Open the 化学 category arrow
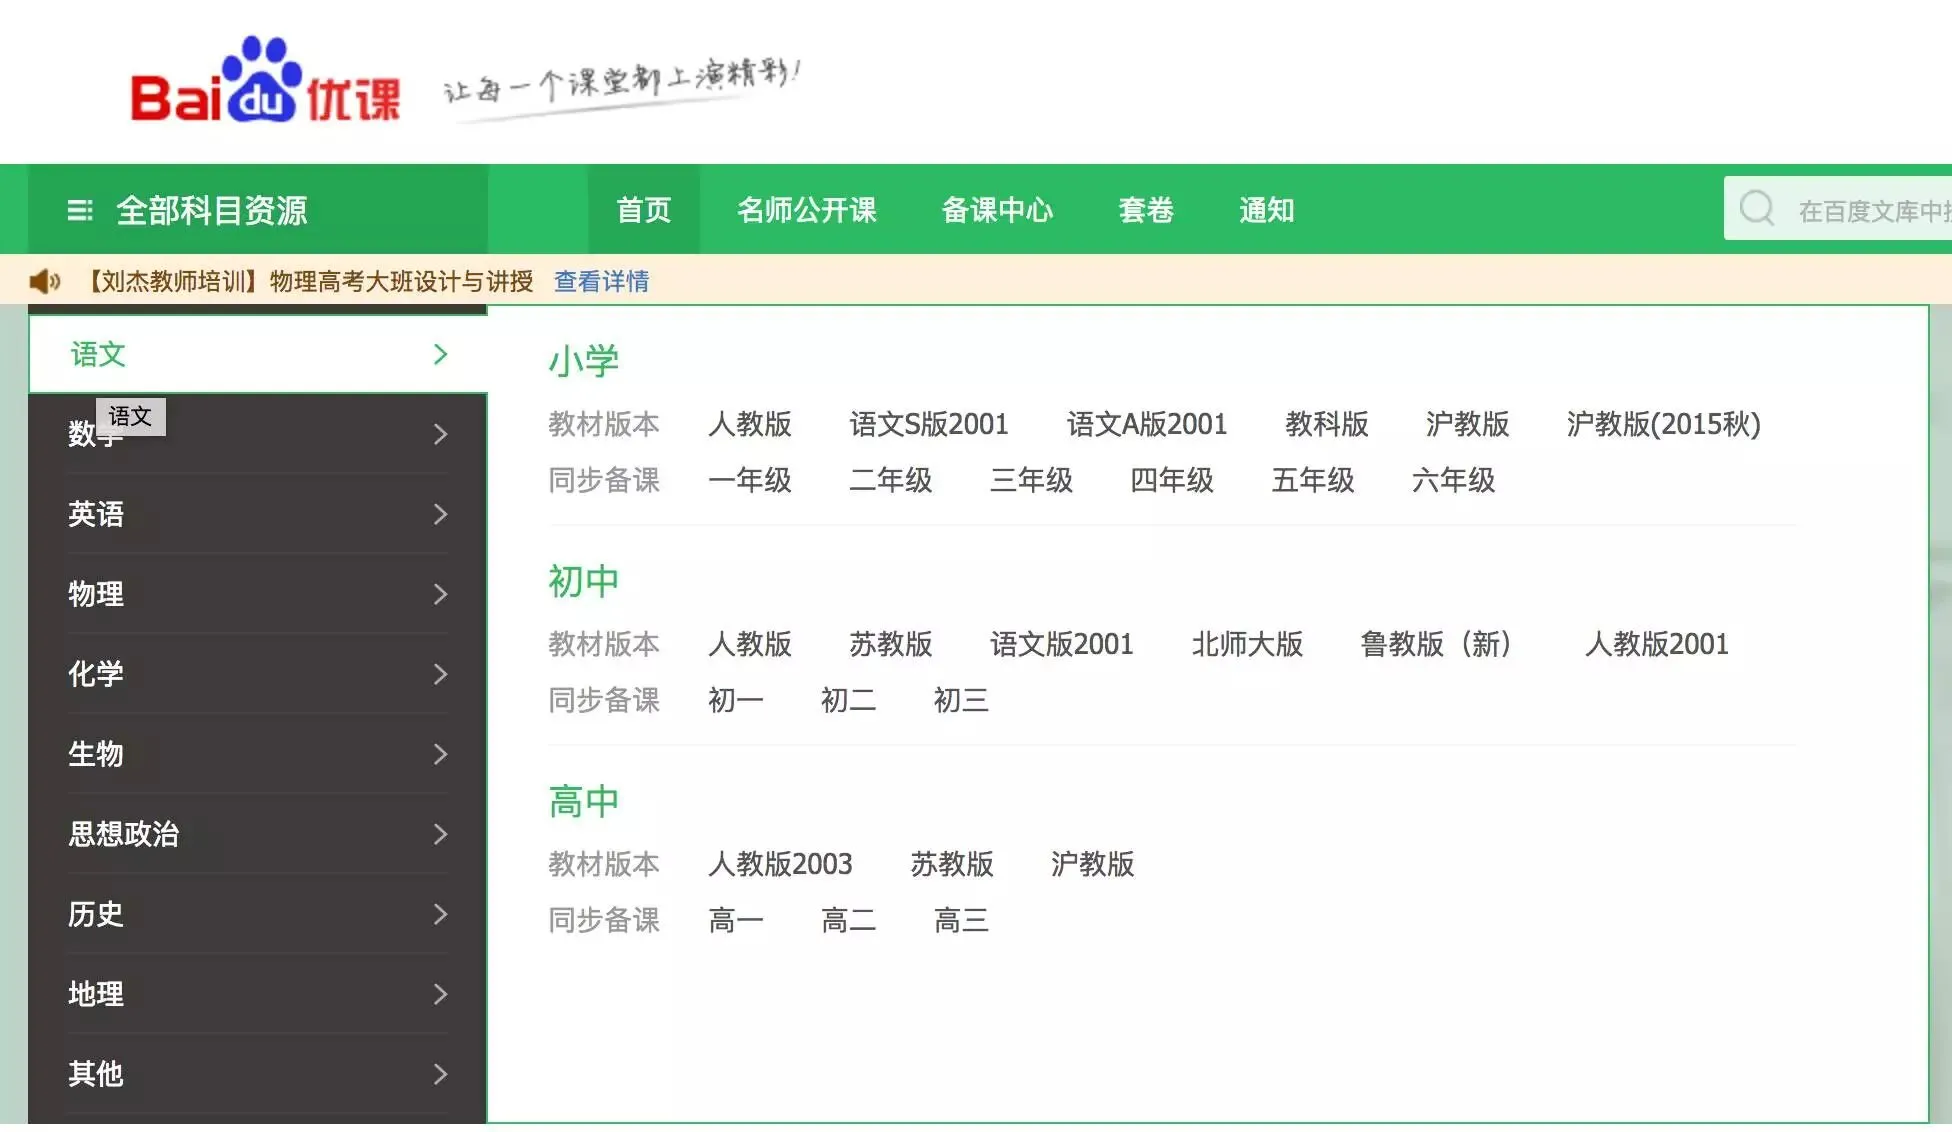Screen dimensions: 1952x1132 [440, 674]
